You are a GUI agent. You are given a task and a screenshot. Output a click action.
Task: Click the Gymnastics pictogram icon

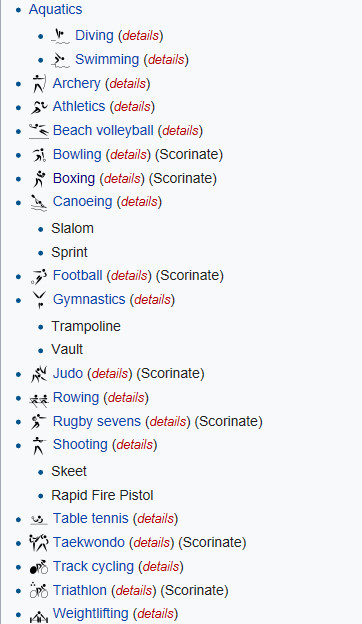coord(39,300)
